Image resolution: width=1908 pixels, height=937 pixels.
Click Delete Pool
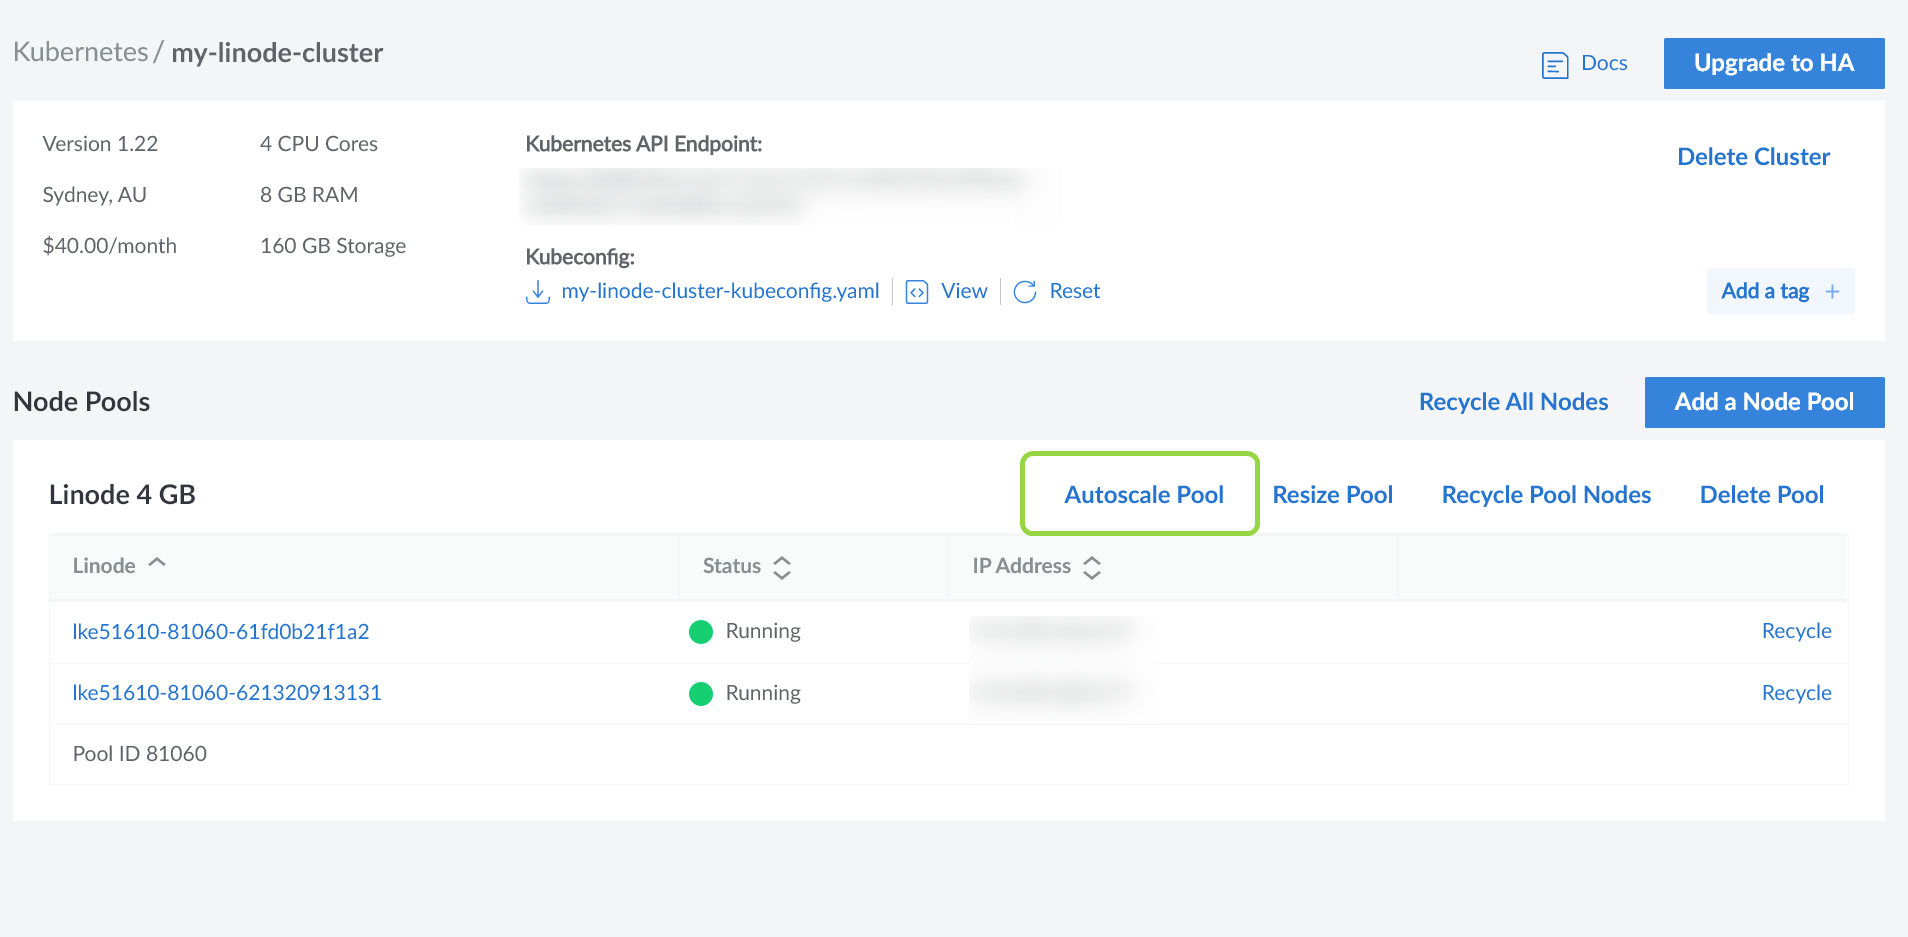[1761, 495]
